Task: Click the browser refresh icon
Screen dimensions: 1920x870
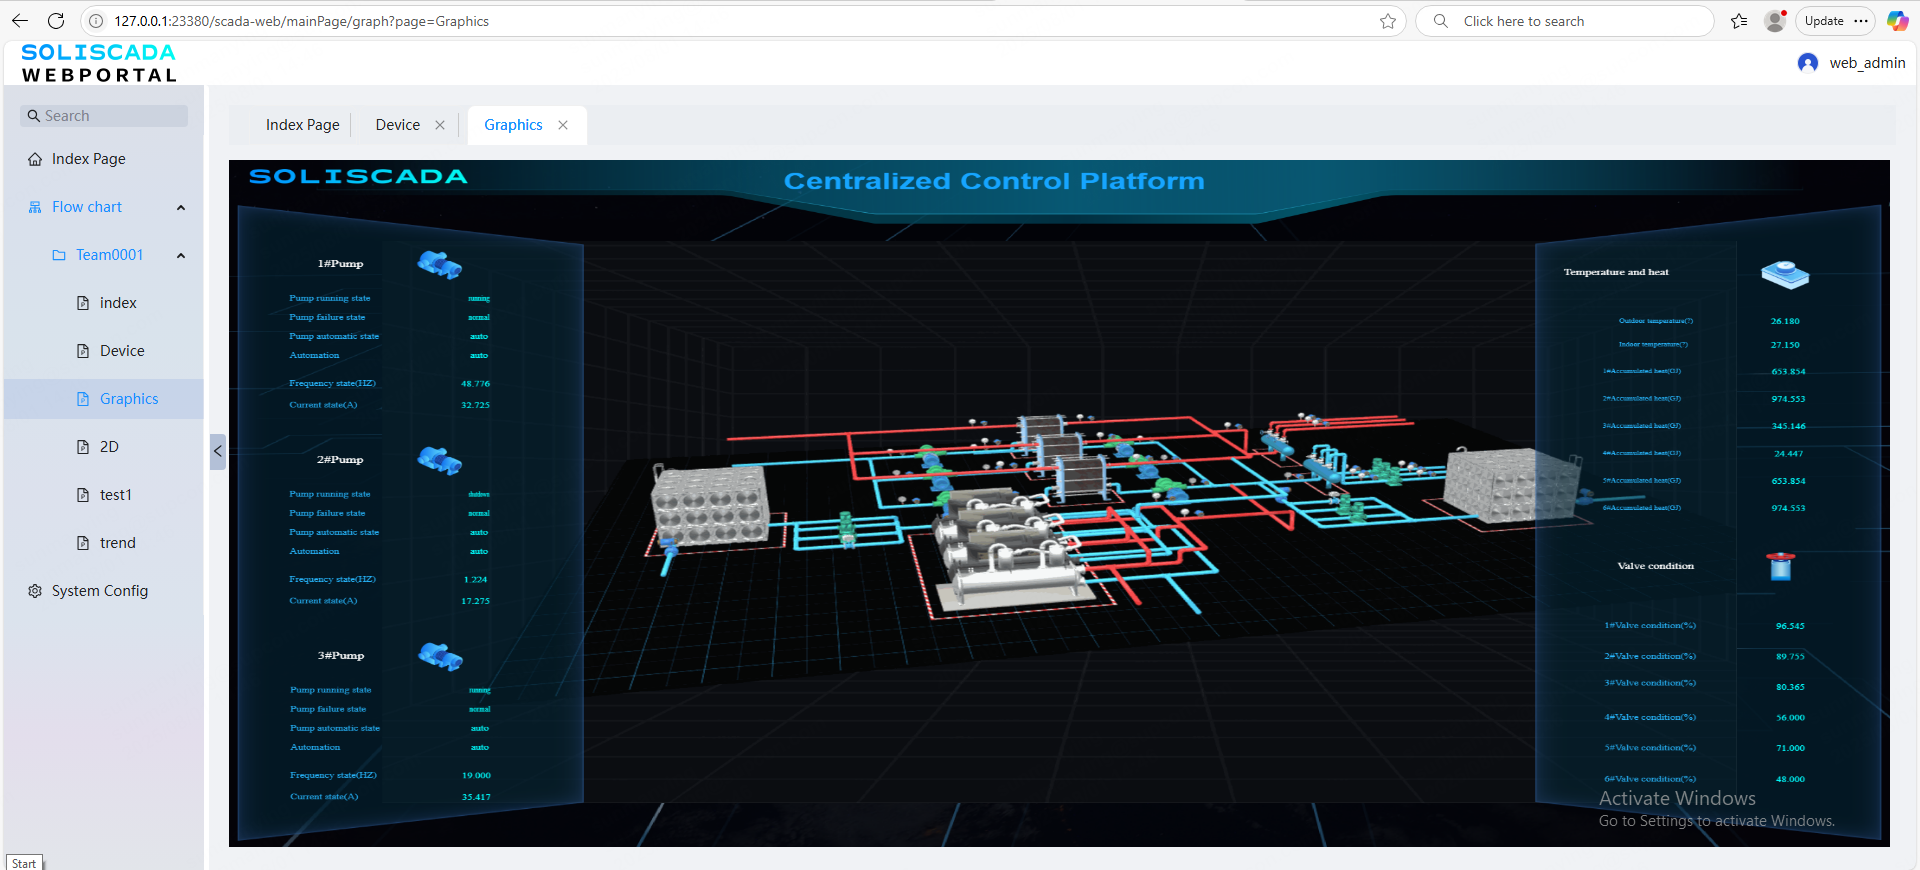Action: pyautogui.click(x=56, y=21)
